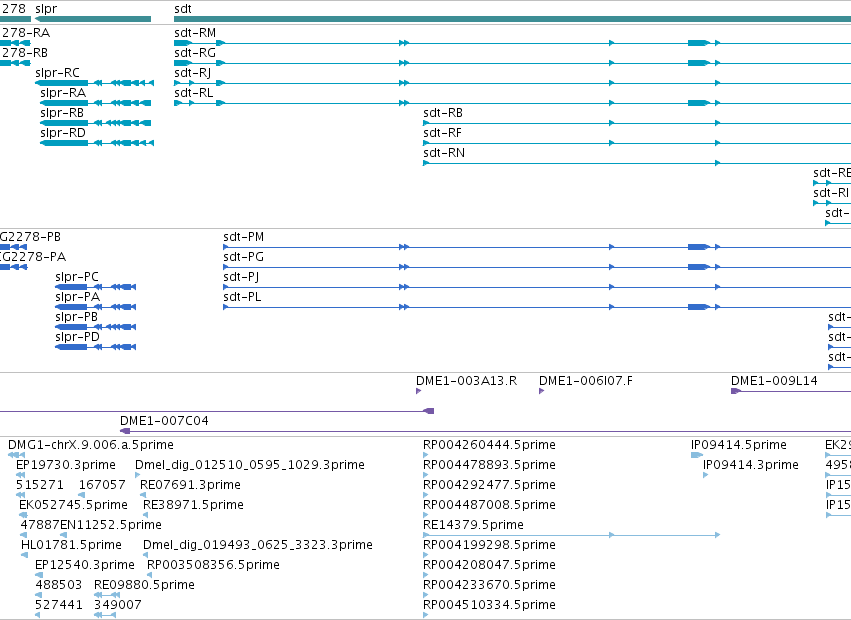851x620 pixels.
Task: Select slpr-RD transcript label
Action: pos(63,134)
